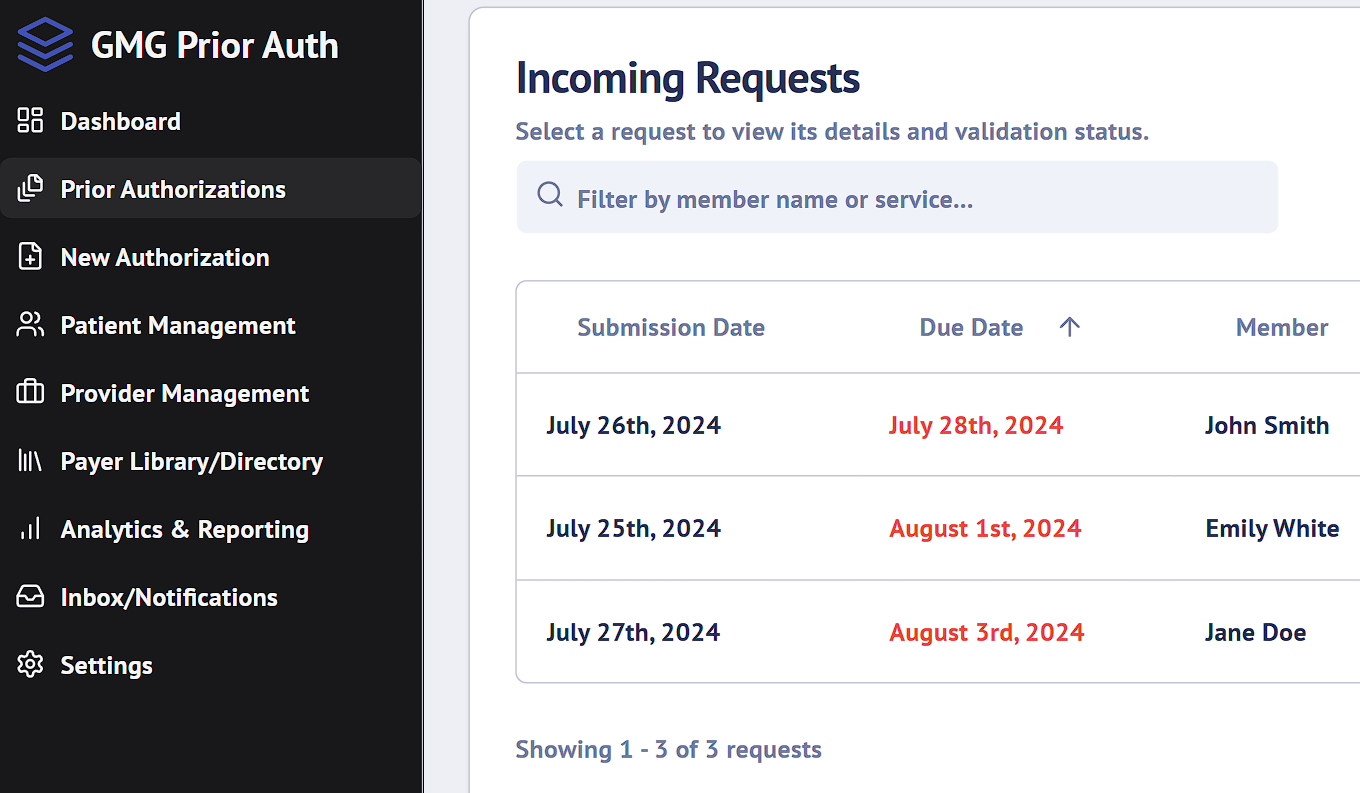The height and width of the screenshot is (793, 1360).
Task: Click the Settings gear icon
Action: pos(31,665)
